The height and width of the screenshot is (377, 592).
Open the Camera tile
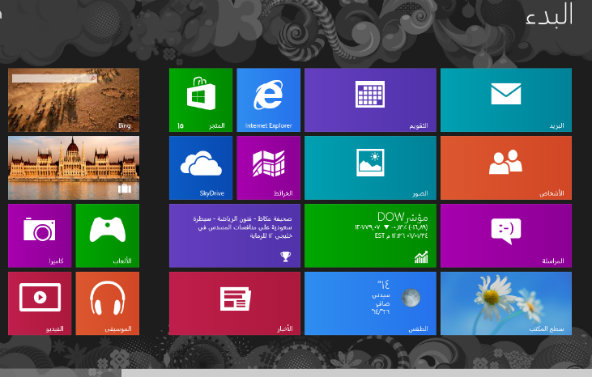pos(40,236)
